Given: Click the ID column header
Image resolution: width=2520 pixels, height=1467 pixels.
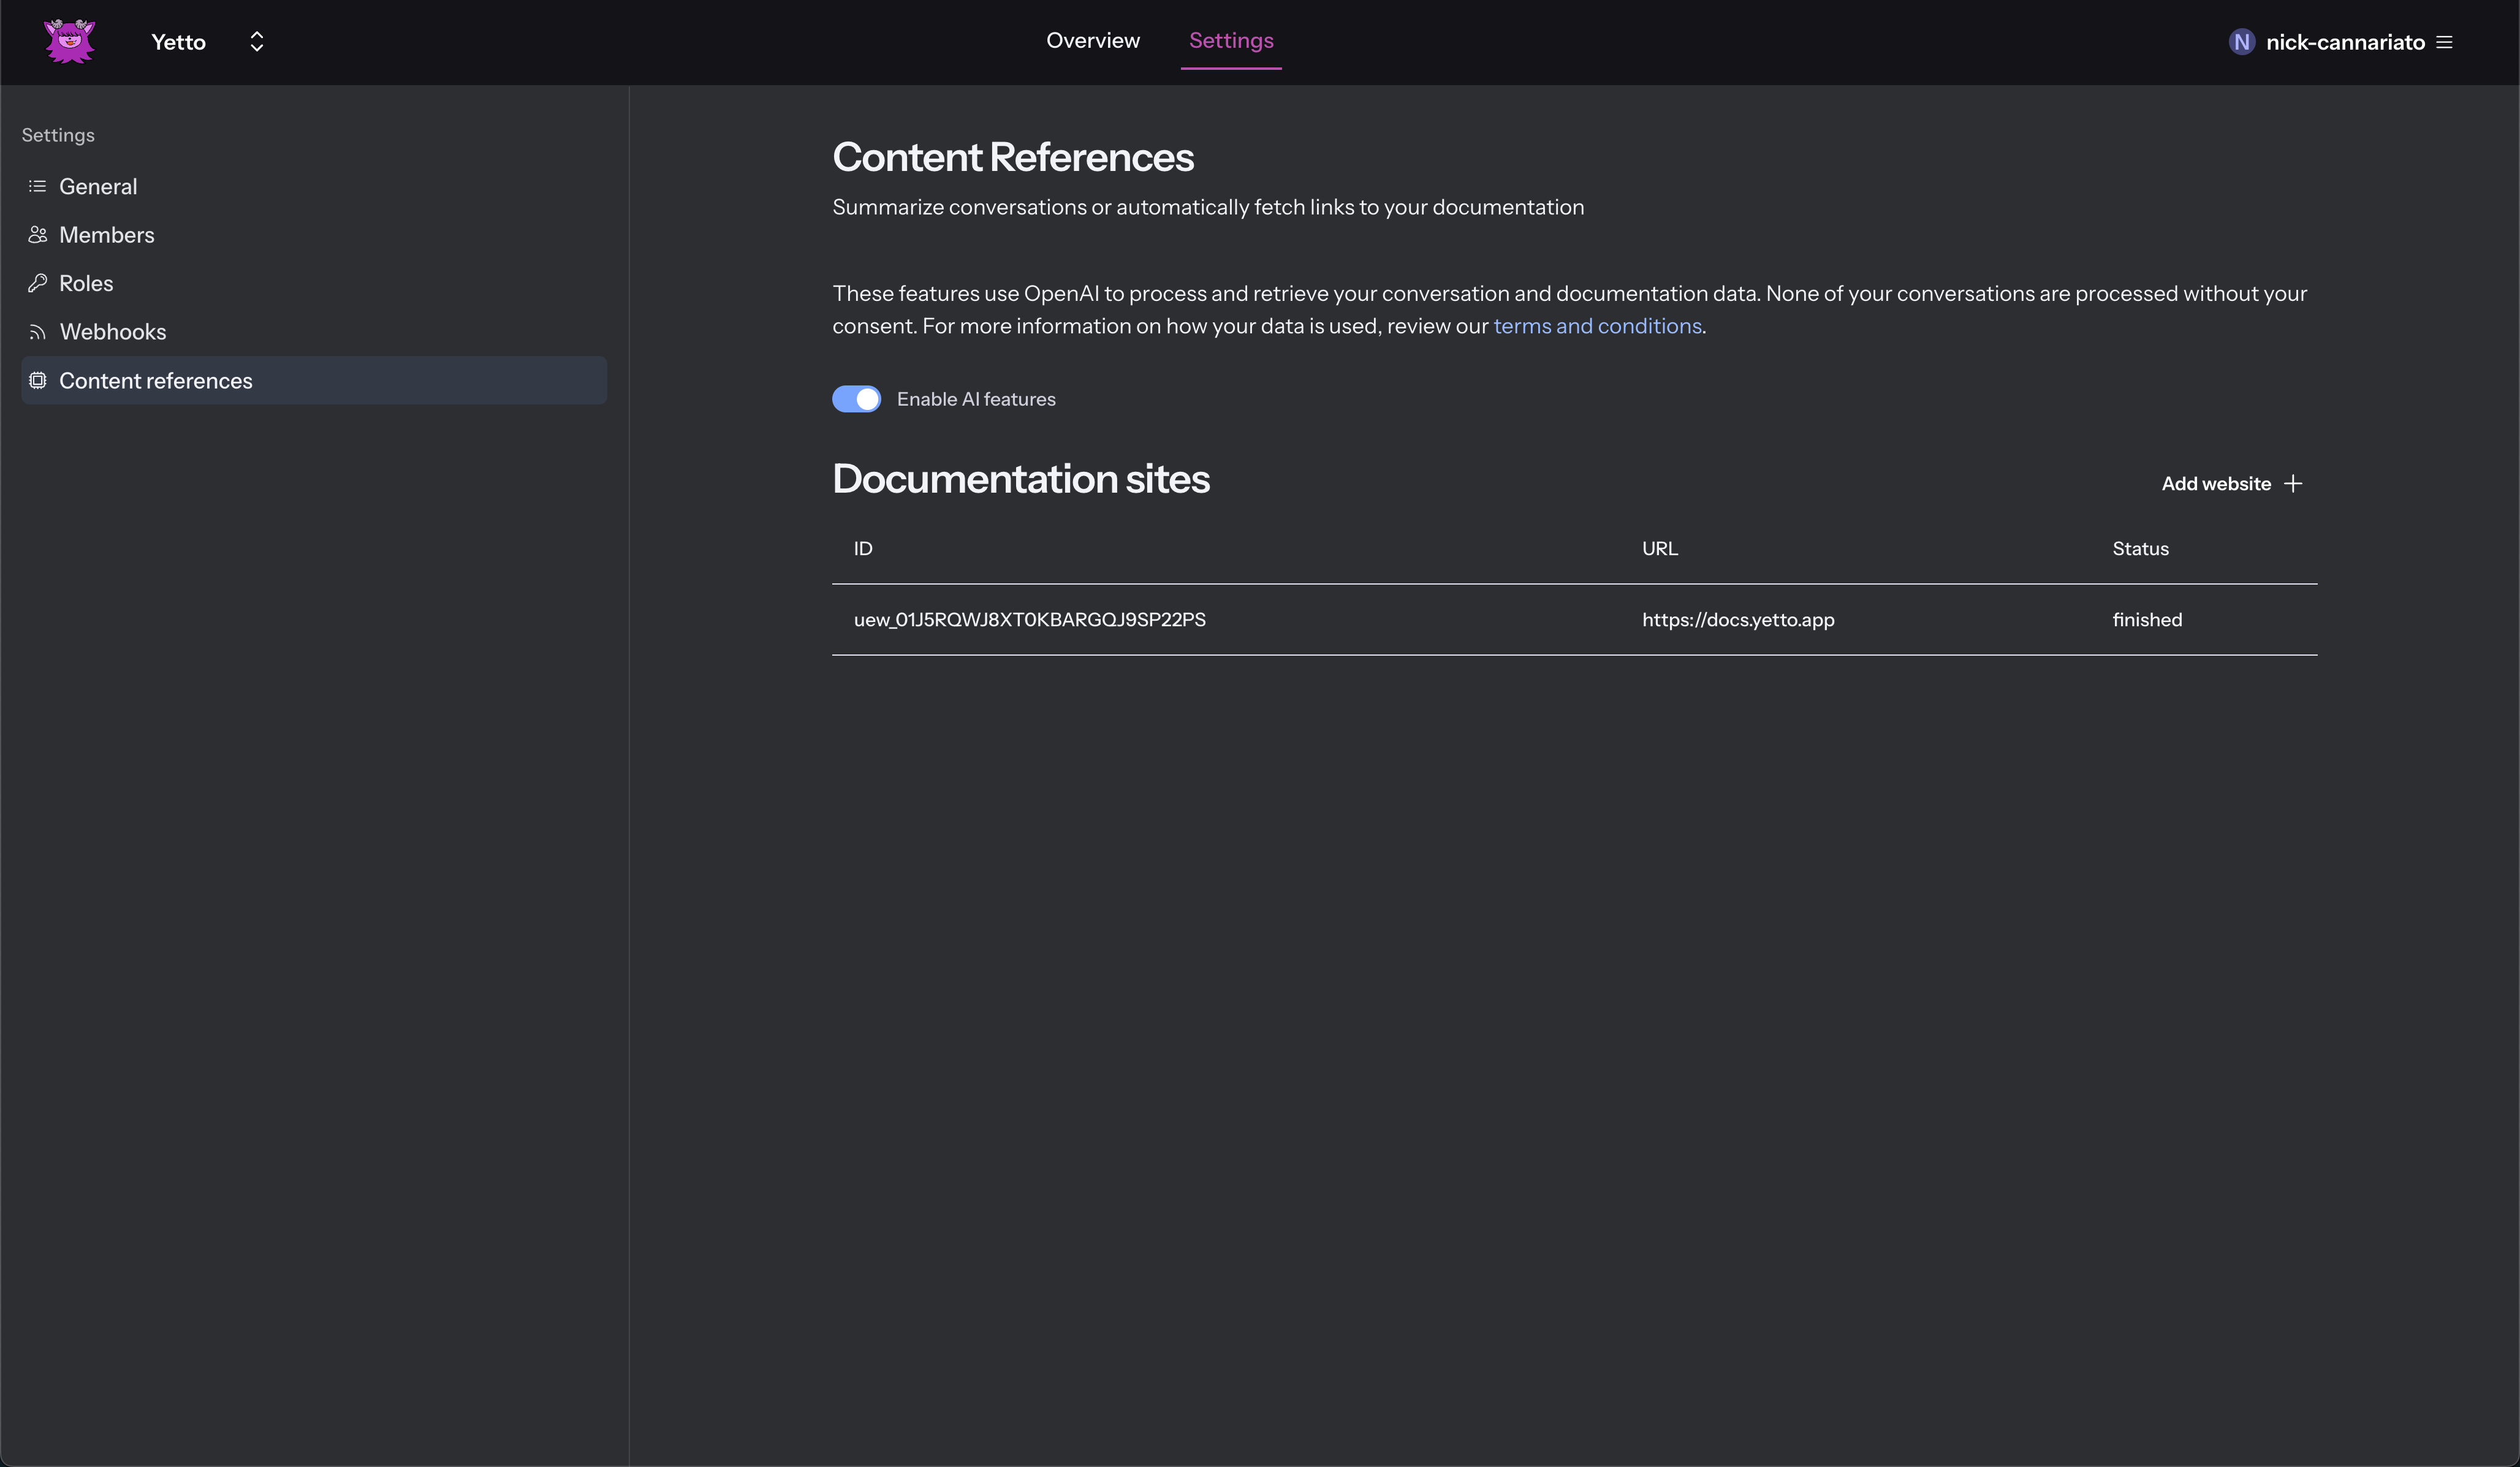Looking at the screenshot, I should tap(862, 548).
